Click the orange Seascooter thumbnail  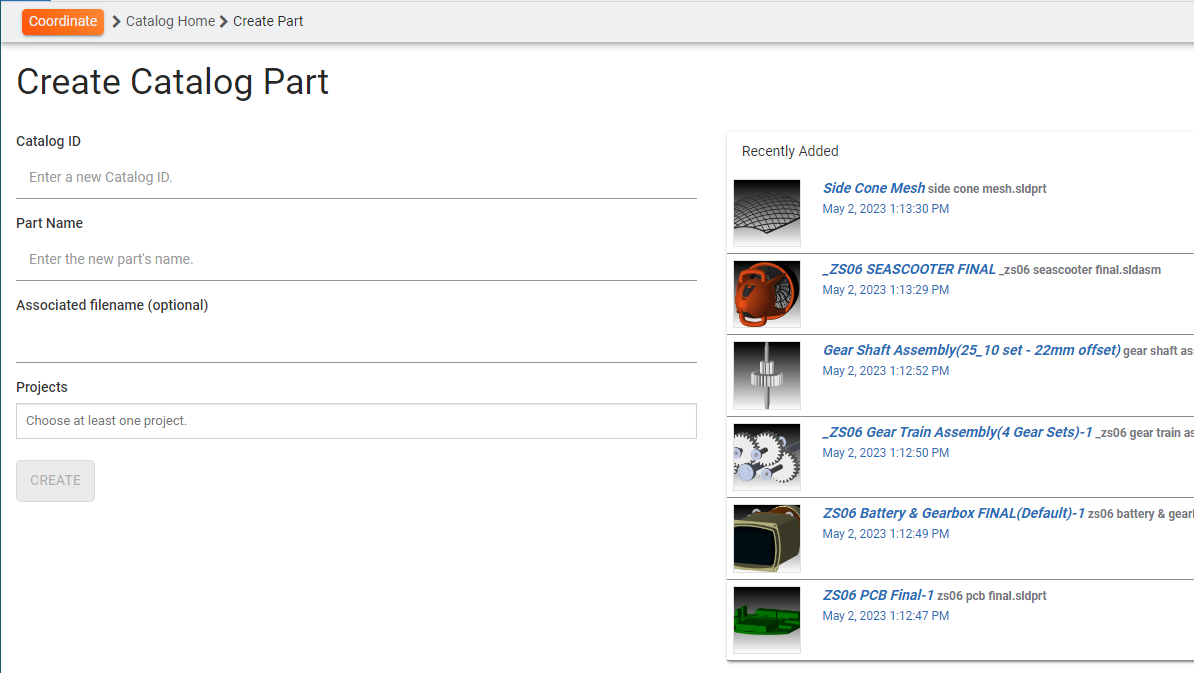(x=767, y=294)
